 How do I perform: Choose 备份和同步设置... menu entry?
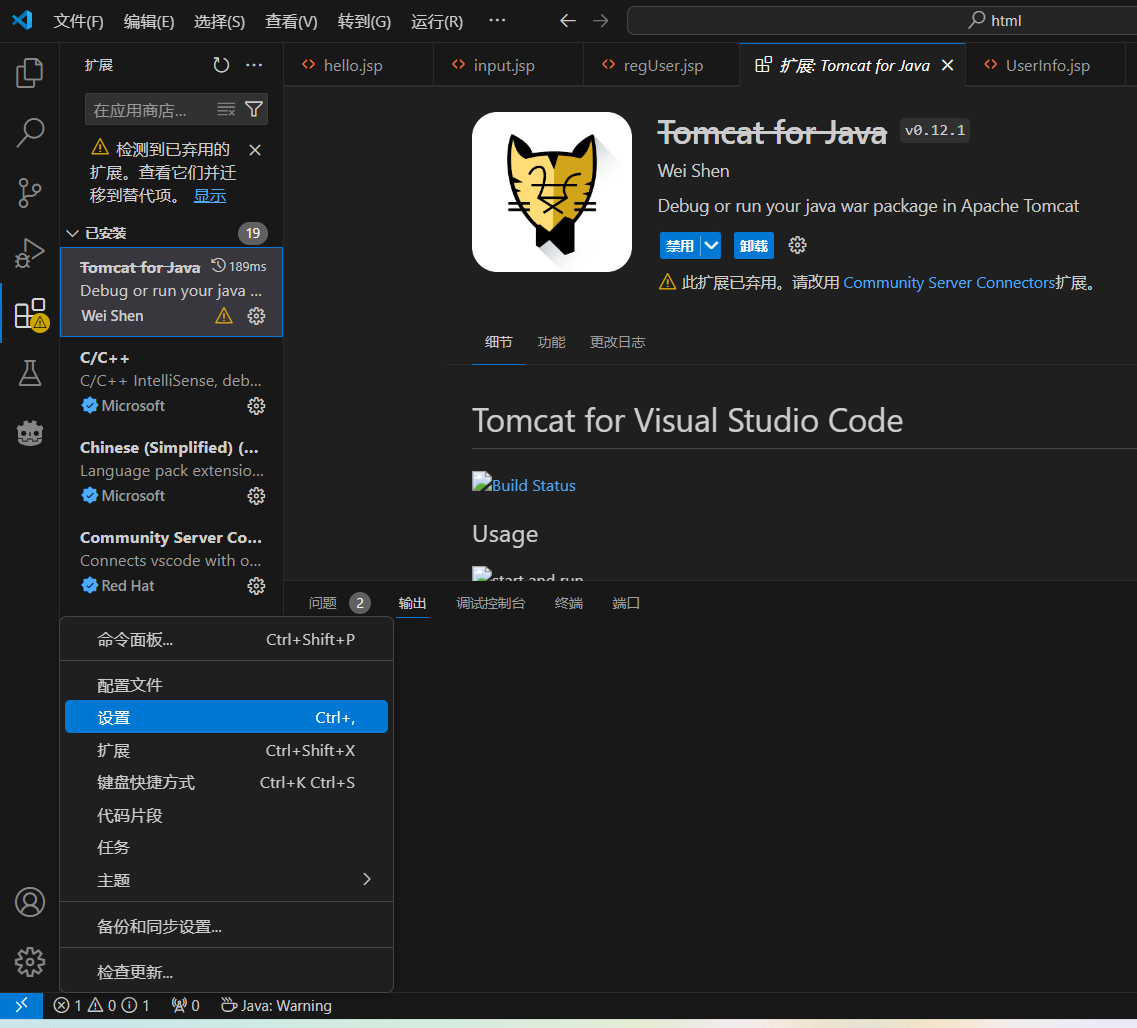(x=226, y=927)
